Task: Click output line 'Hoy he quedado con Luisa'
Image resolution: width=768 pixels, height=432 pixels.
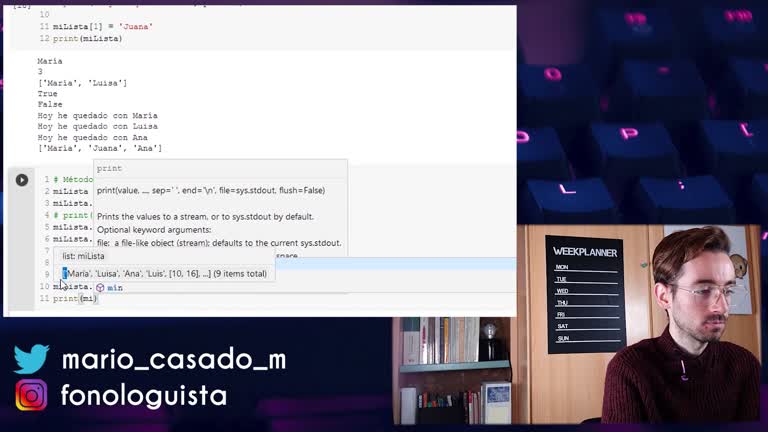Action: tap(97, 126)
